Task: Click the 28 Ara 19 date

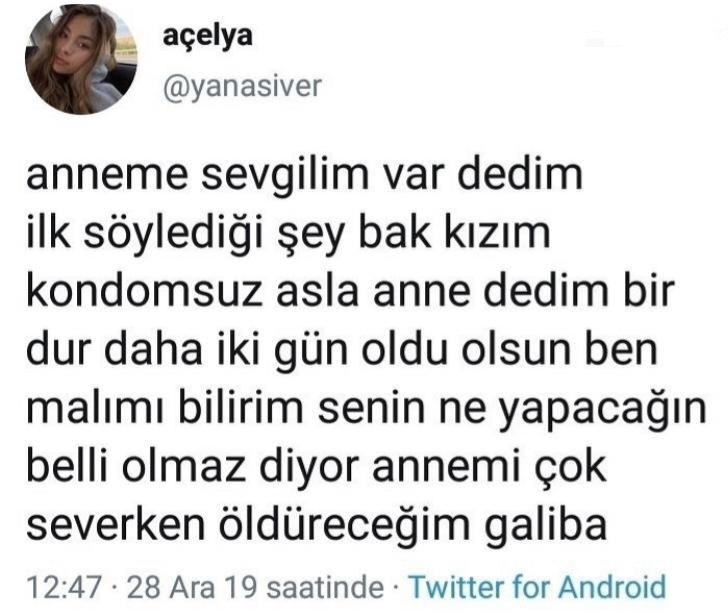Action: [192, 587]
